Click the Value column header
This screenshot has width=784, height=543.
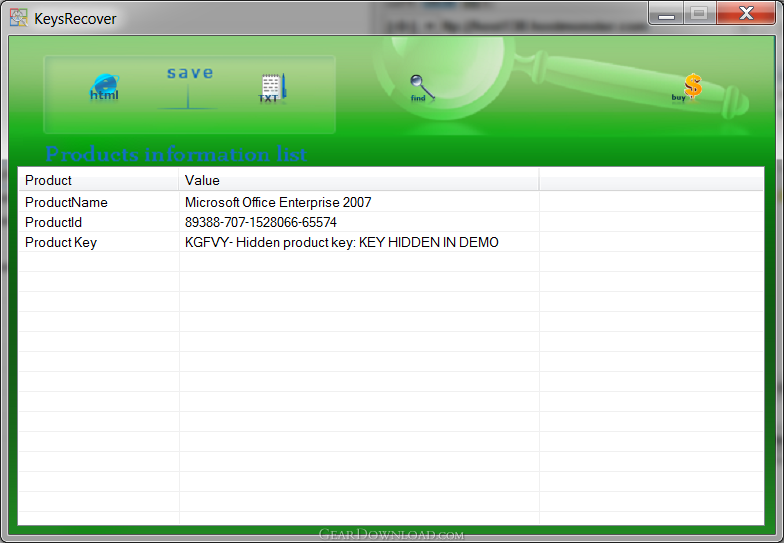click(358, 180)
